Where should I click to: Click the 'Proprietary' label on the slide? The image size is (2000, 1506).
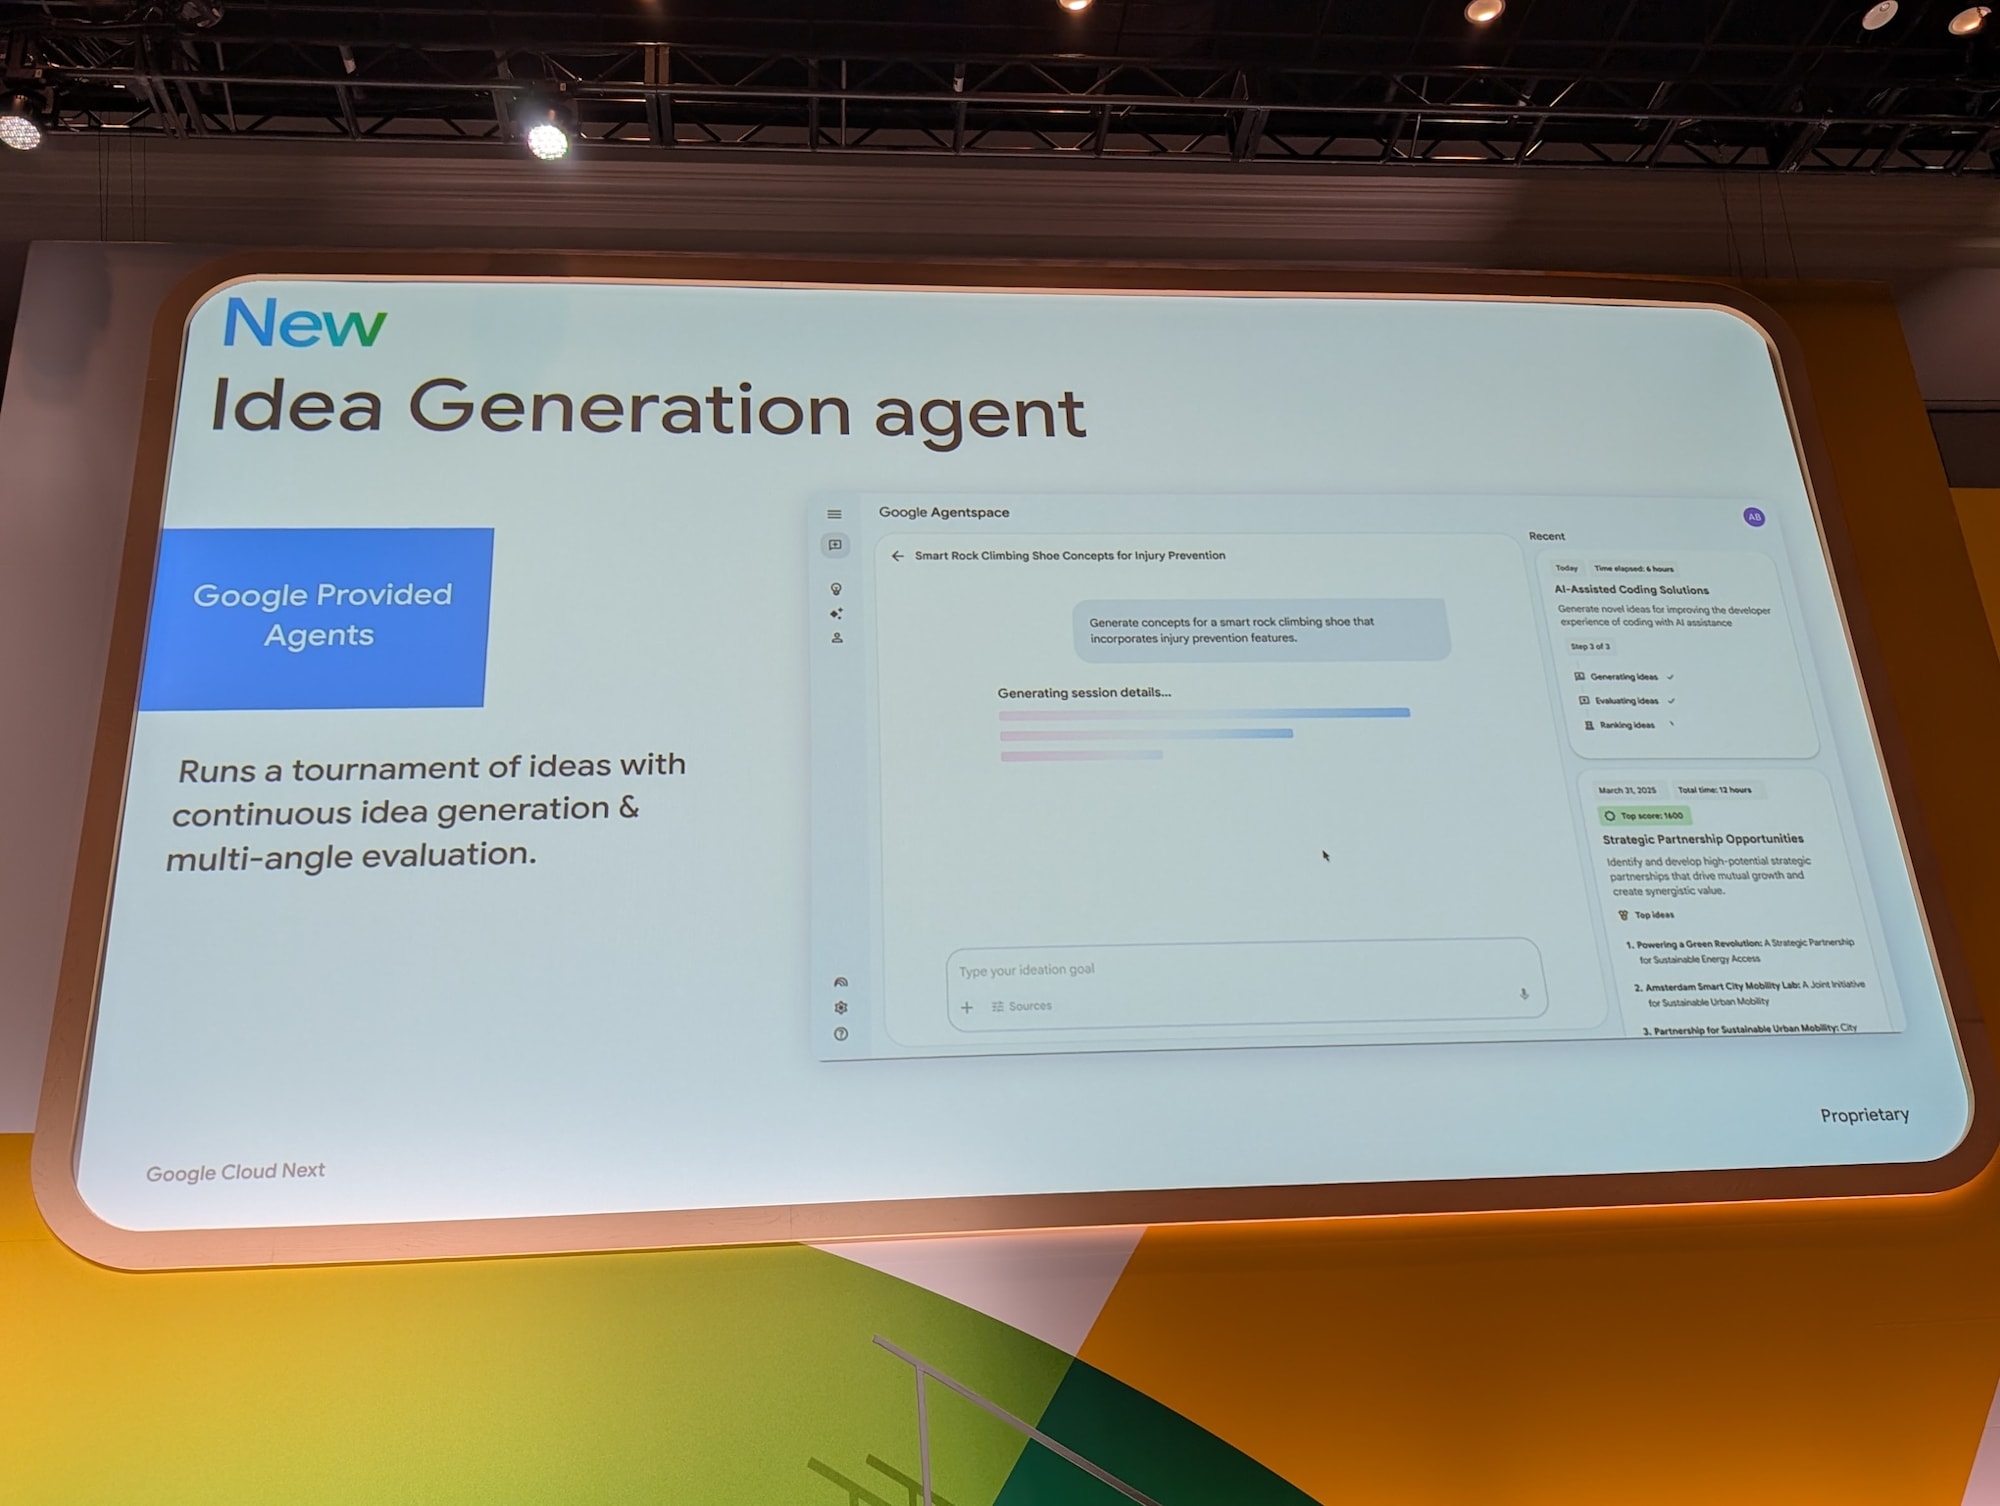1864,1115
